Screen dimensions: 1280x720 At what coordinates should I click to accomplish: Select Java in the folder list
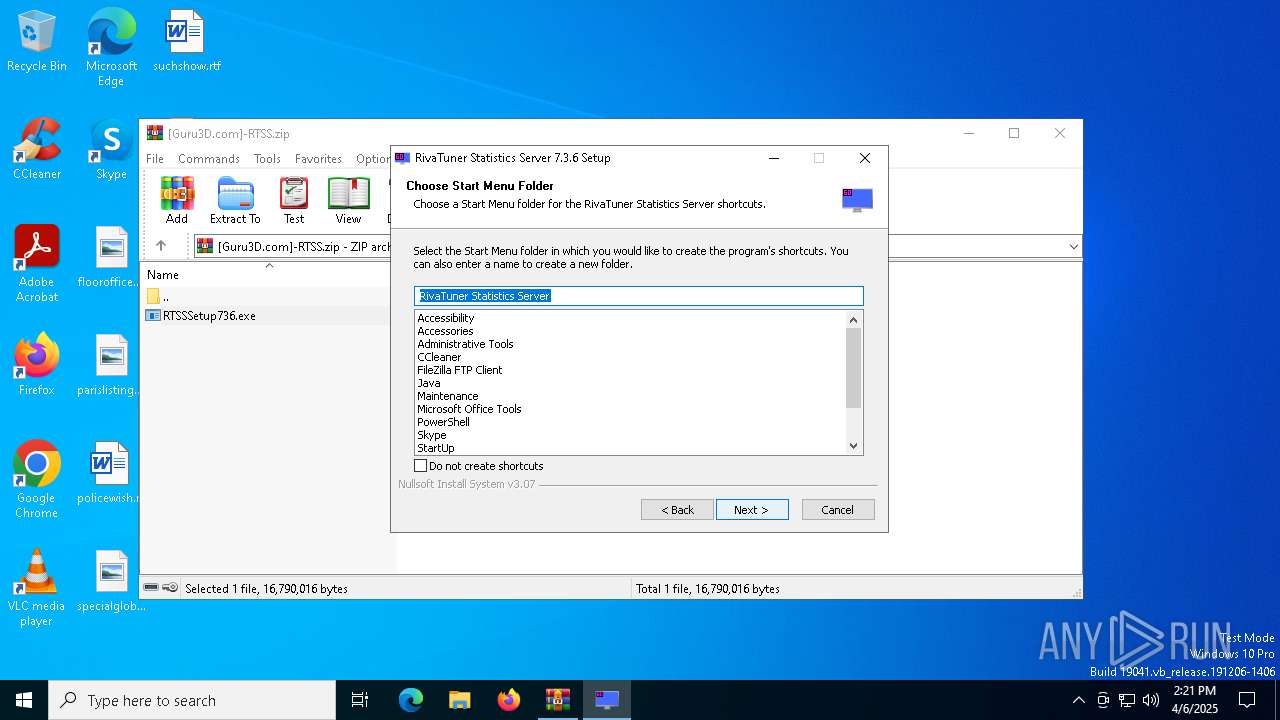[429, 383]
